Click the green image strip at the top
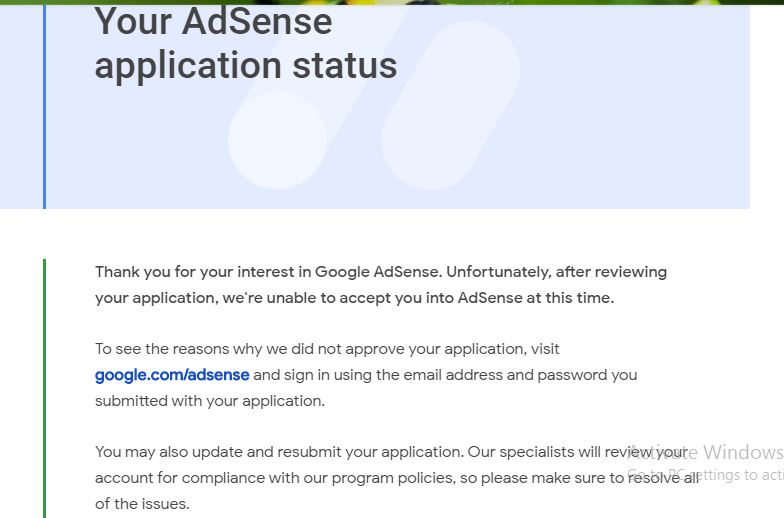This screenshot has height=518, width=784. 392,2
